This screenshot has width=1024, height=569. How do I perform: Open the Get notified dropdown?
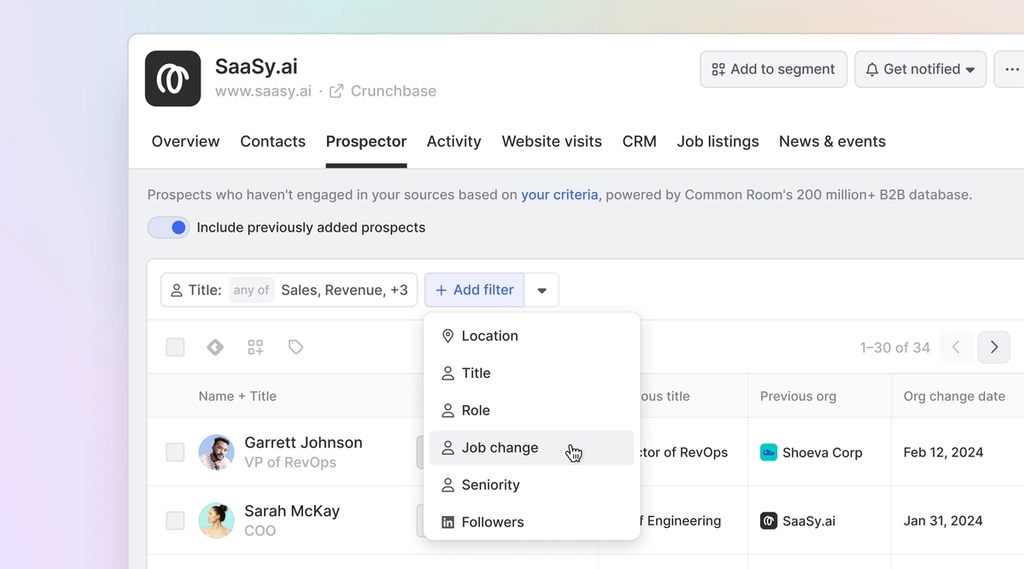920,69
